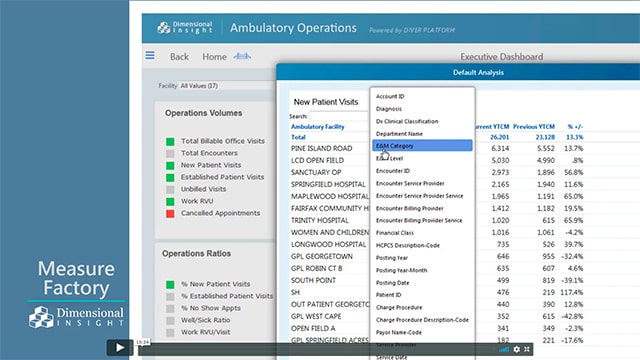Sort by Previous YTCM column header
The image size is (640, 360).
coord(534,127)
